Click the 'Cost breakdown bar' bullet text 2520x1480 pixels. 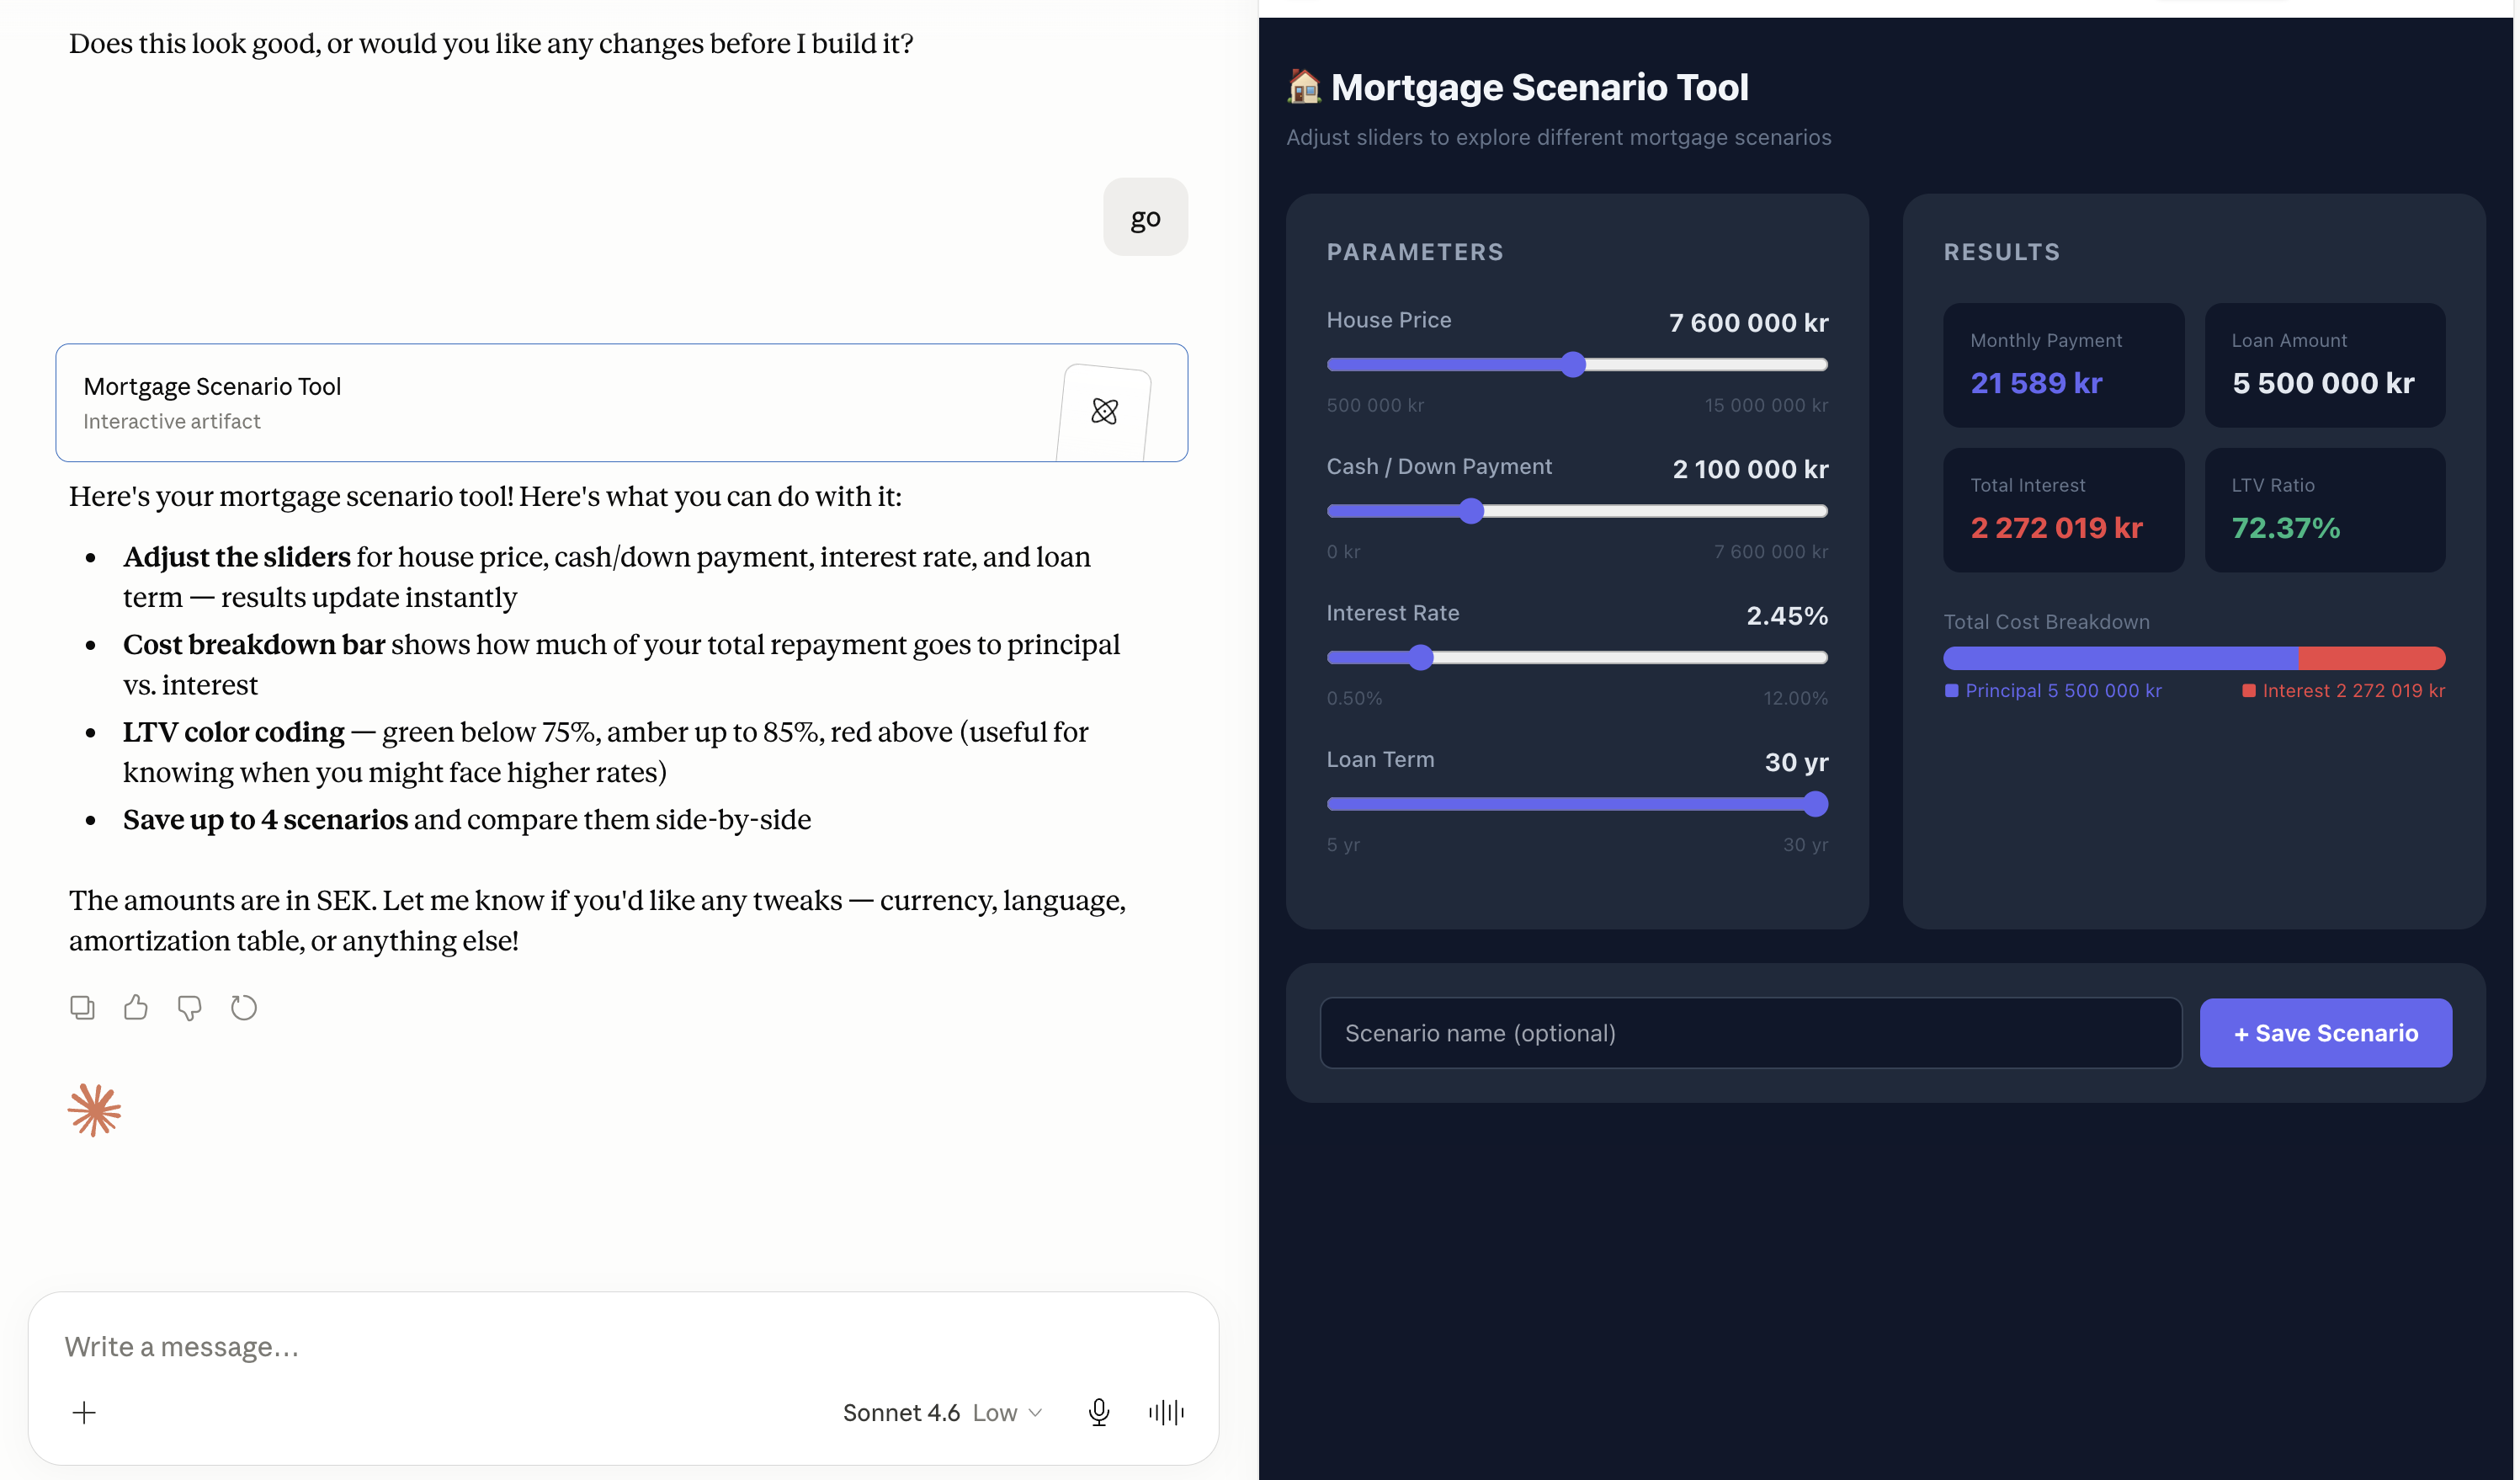[x=254, y=645]
